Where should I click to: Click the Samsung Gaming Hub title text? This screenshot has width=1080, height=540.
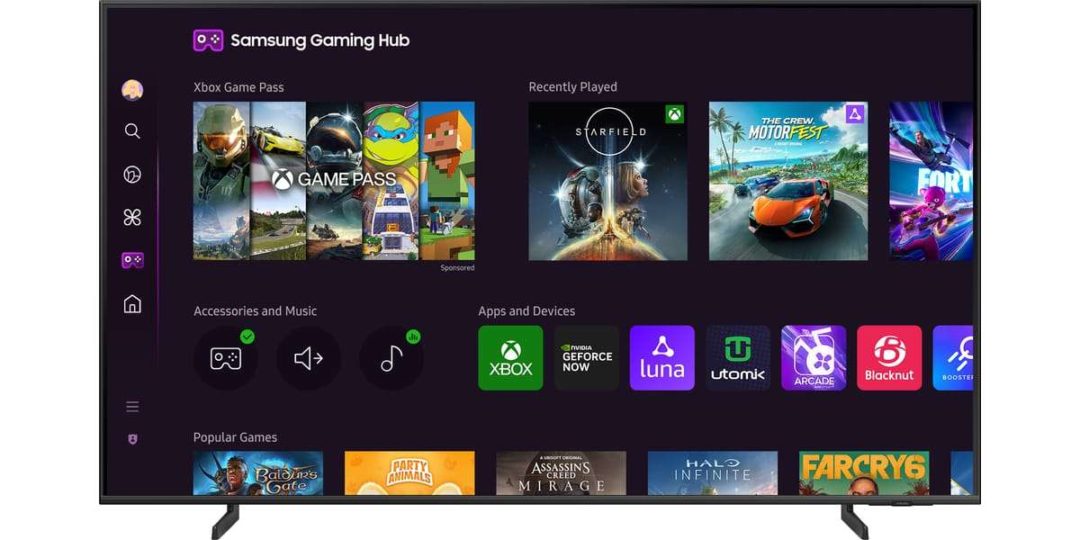pos(320,41)
